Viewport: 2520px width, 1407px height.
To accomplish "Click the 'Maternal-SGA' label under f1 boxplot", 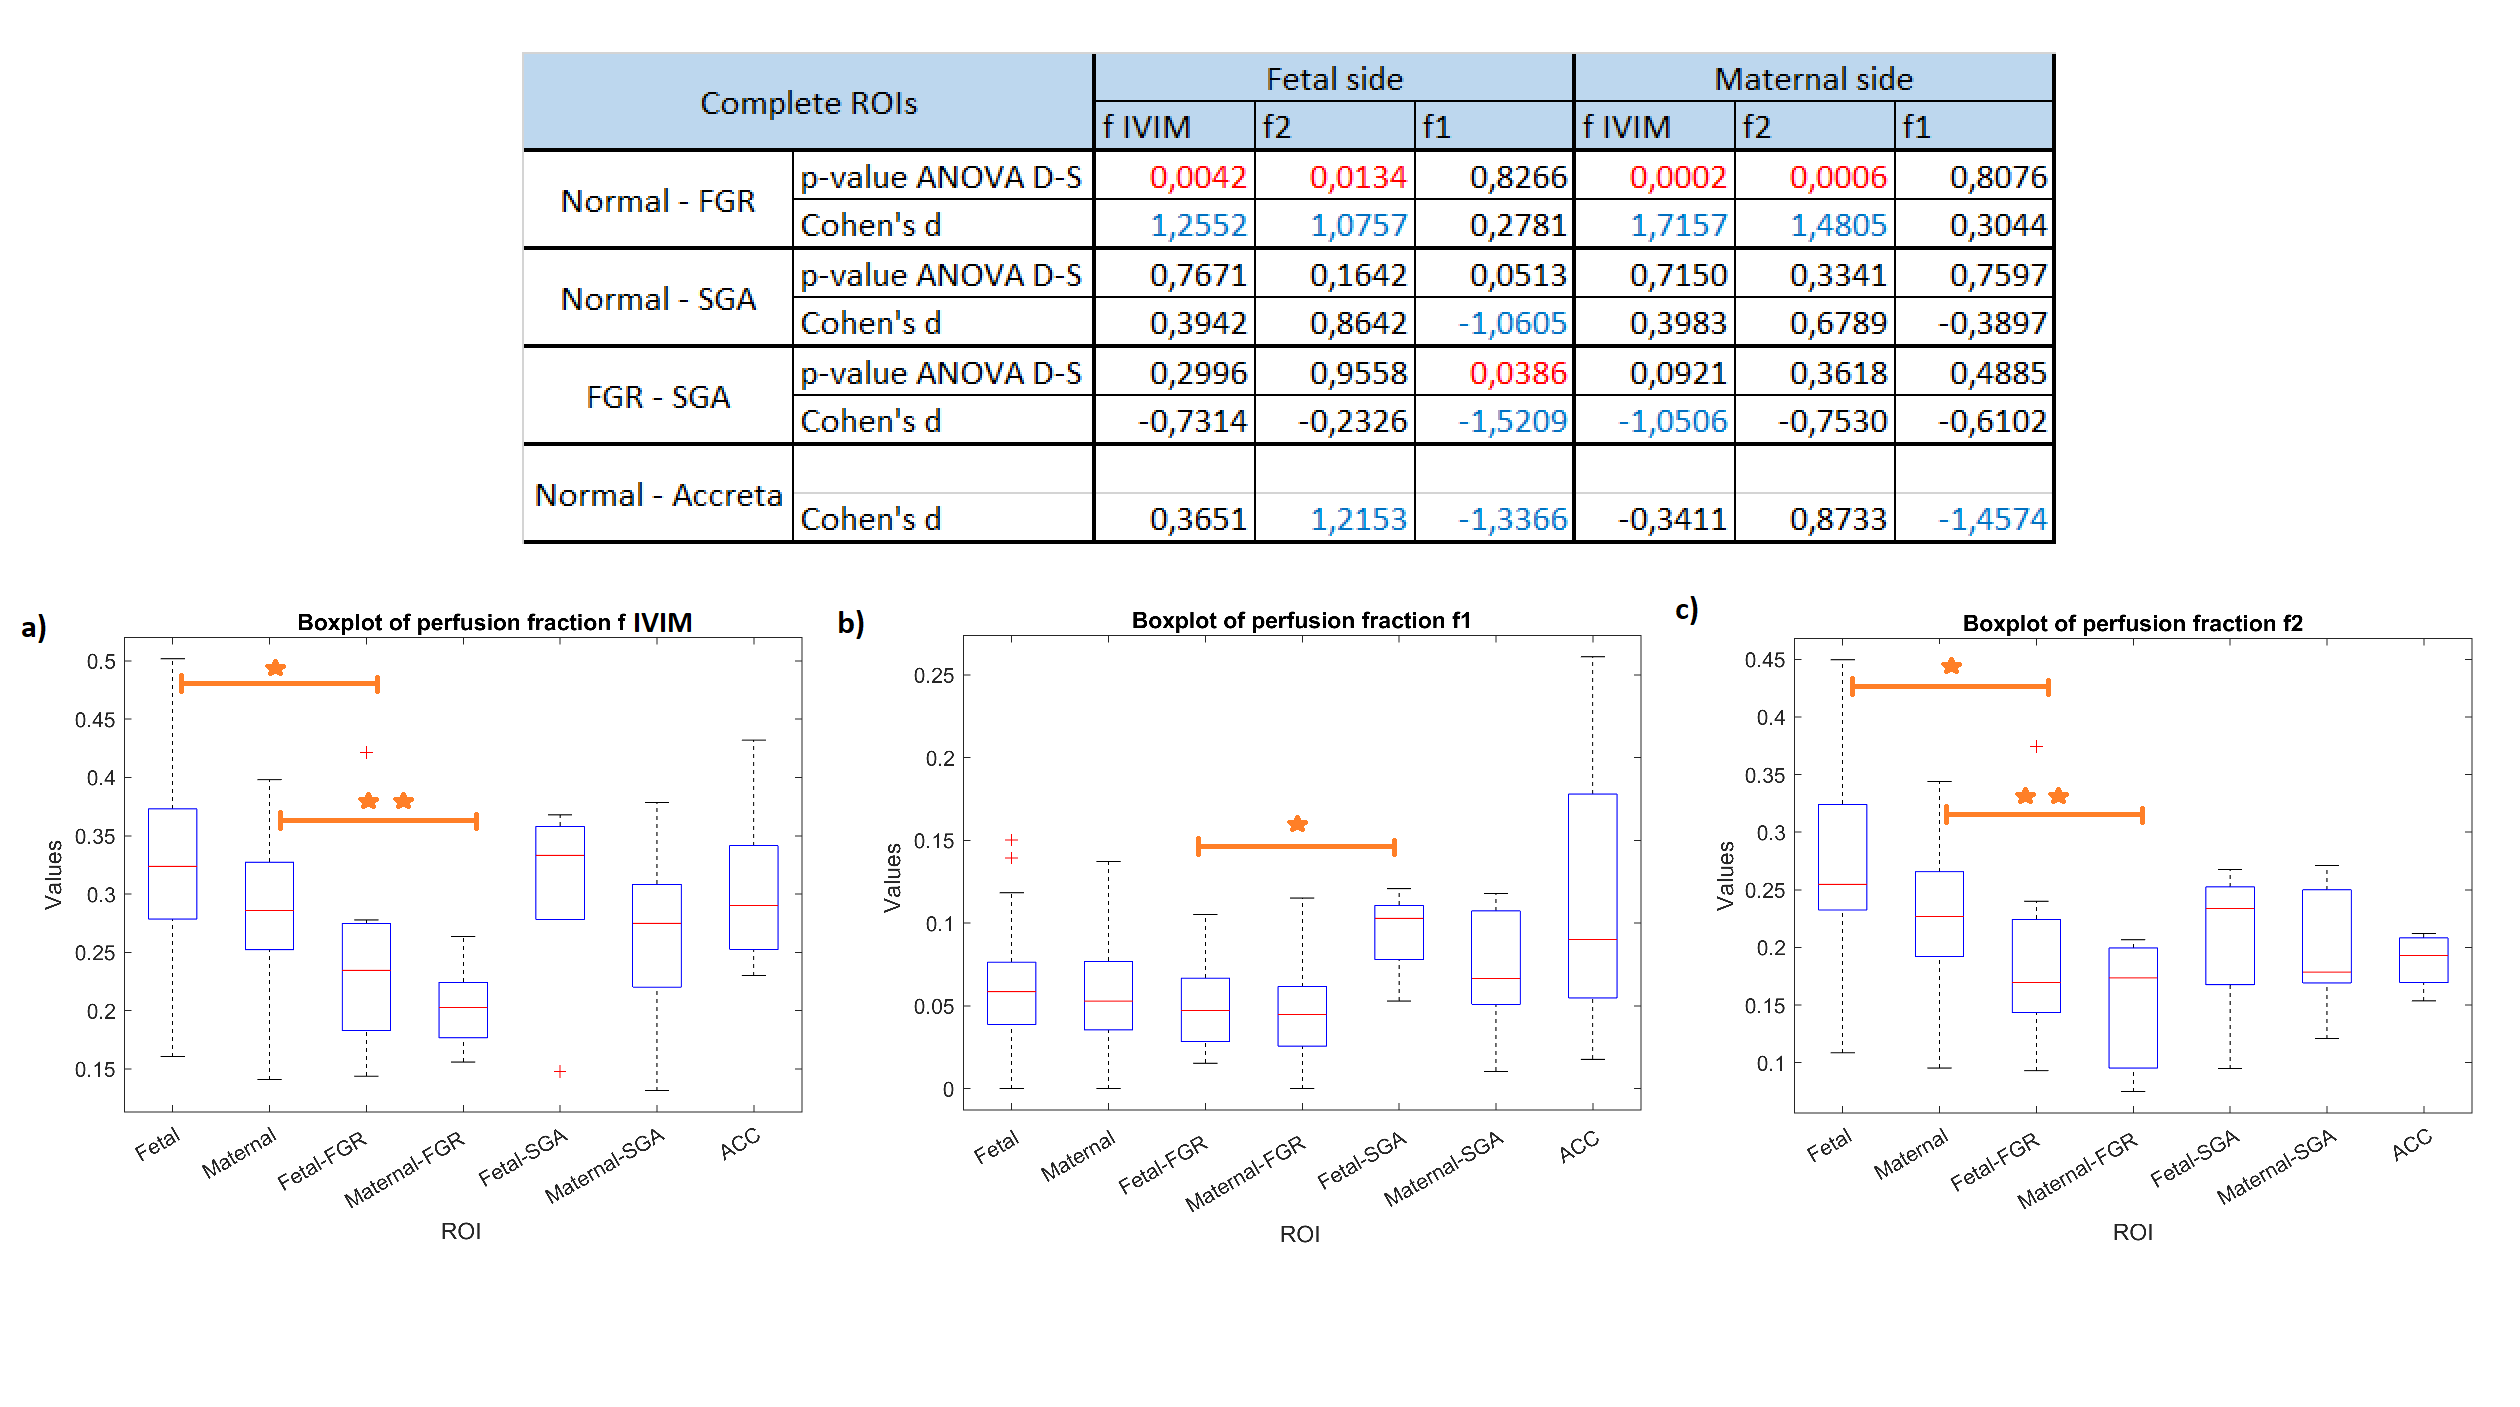I will [x=1444, y=1168].
